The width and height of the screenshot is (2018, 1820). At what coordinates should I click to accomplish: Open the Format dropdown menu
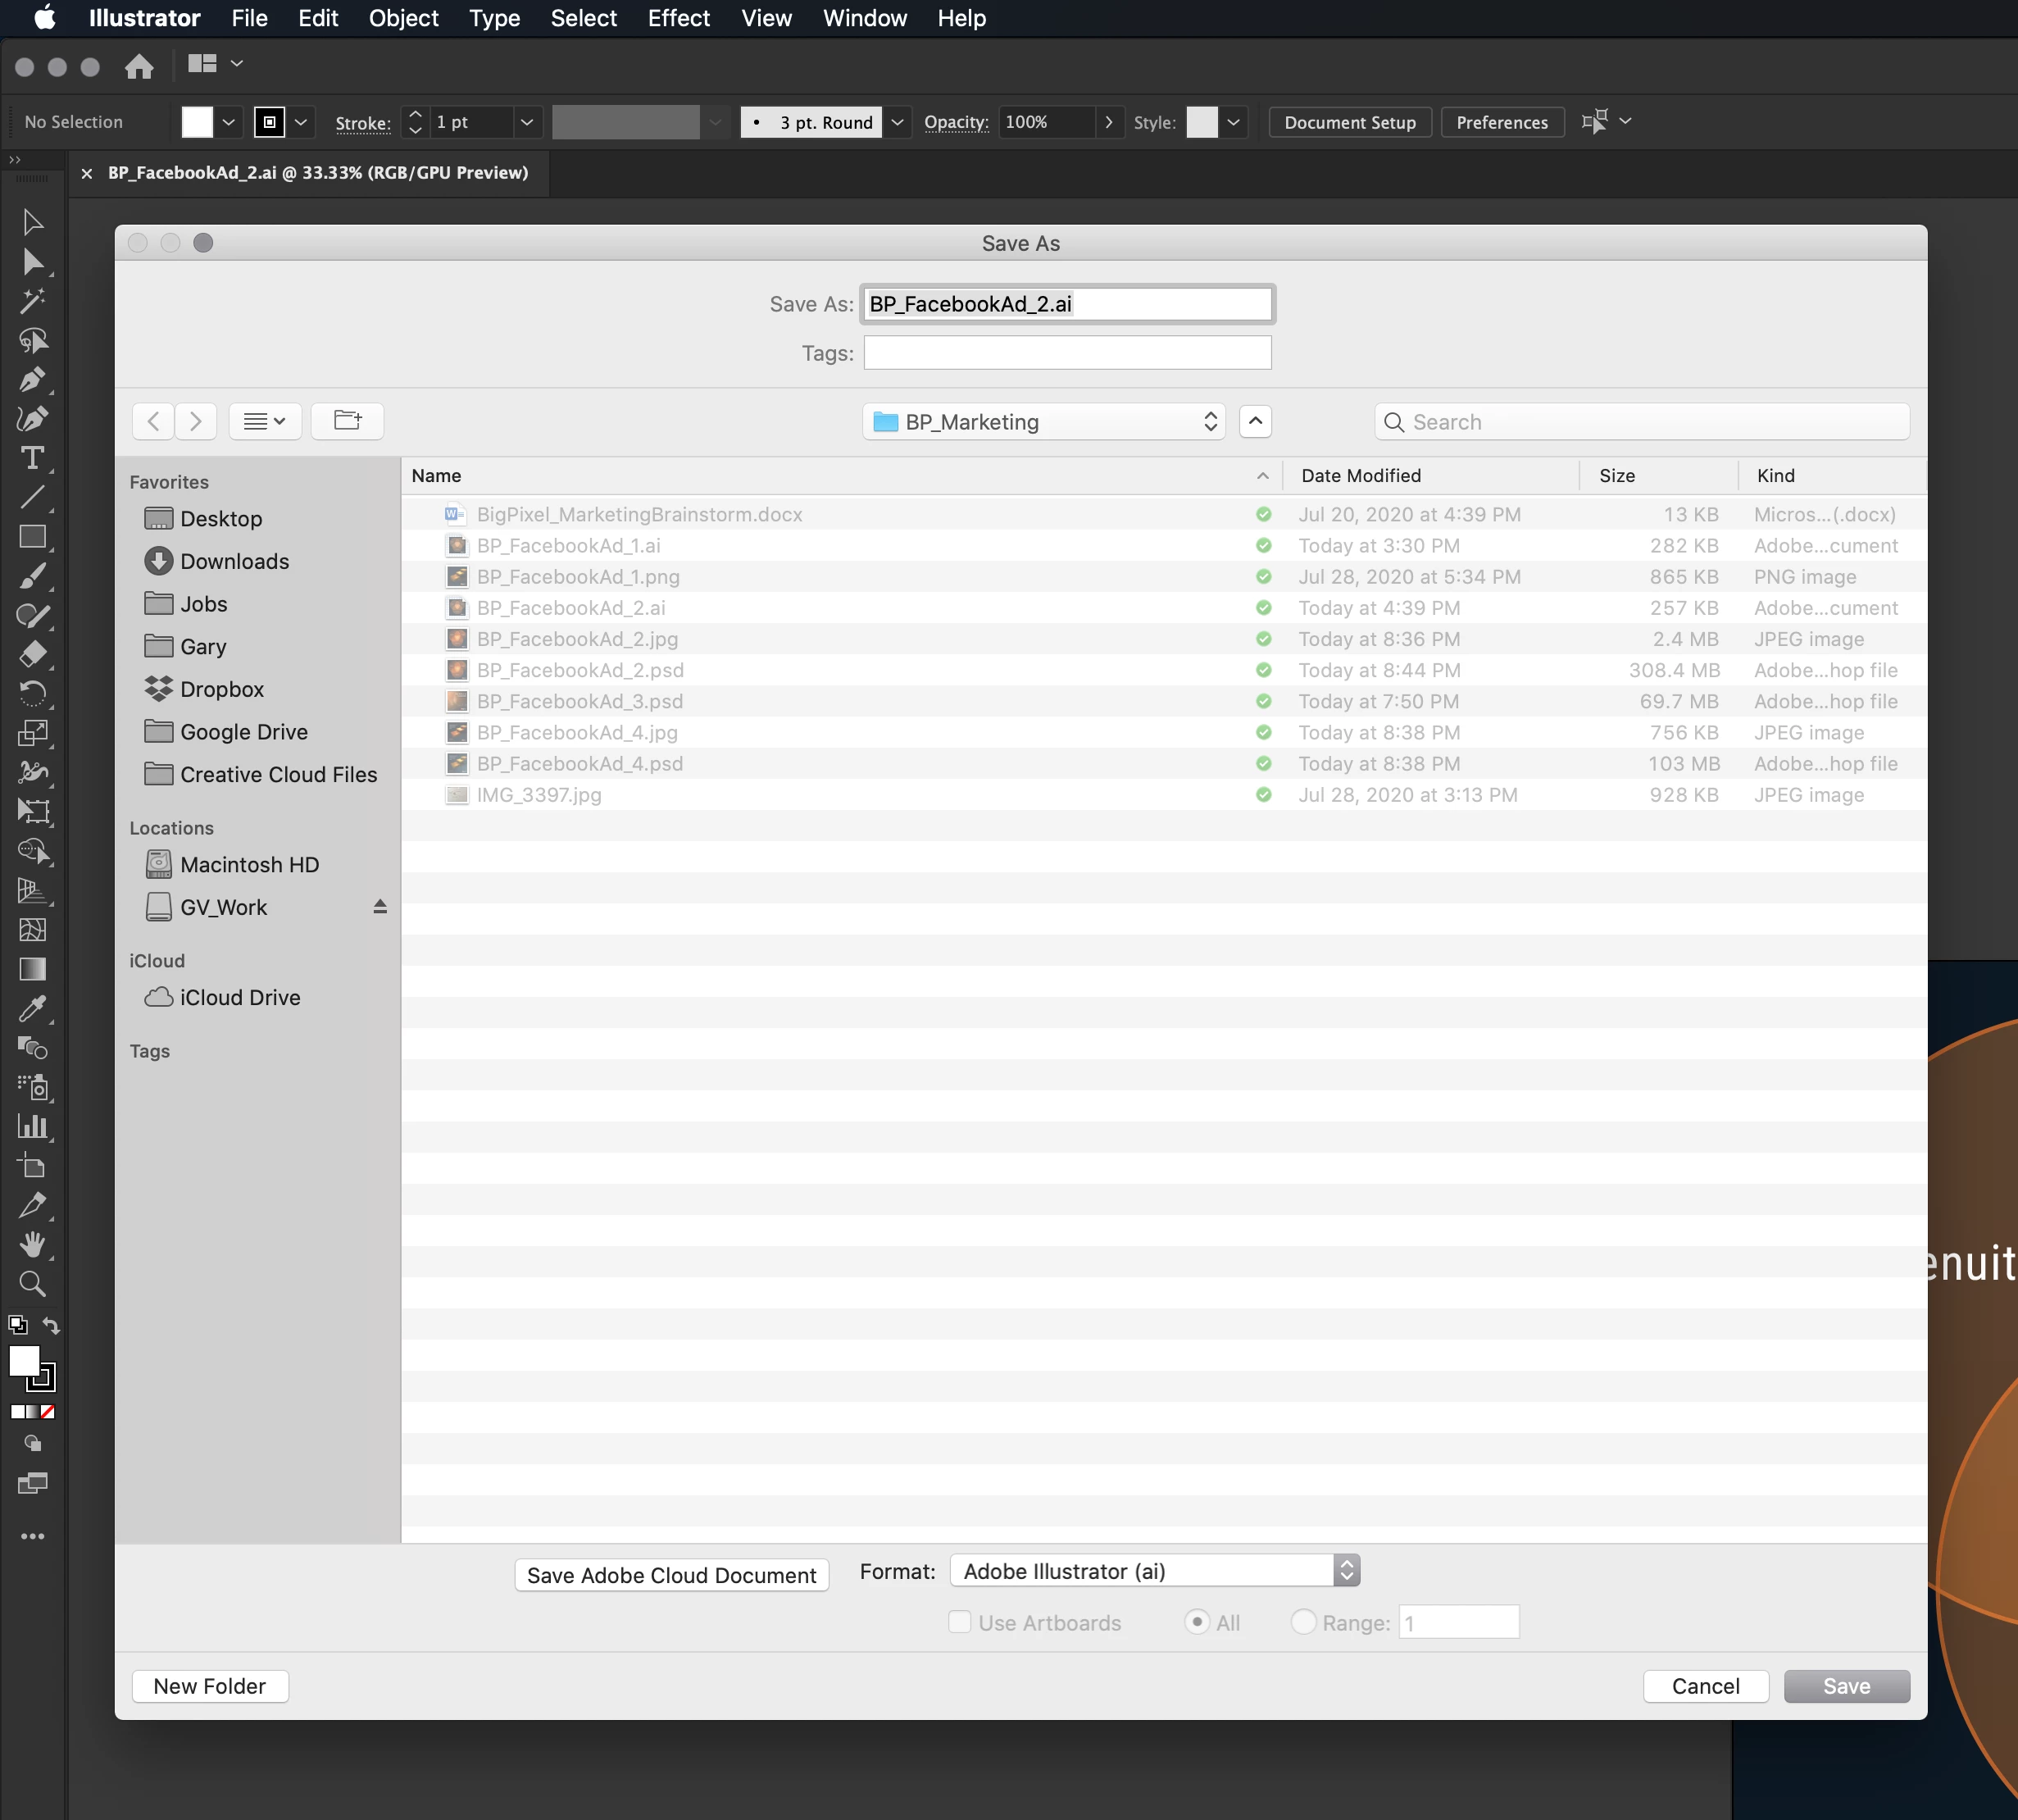pos(1154,1571)
